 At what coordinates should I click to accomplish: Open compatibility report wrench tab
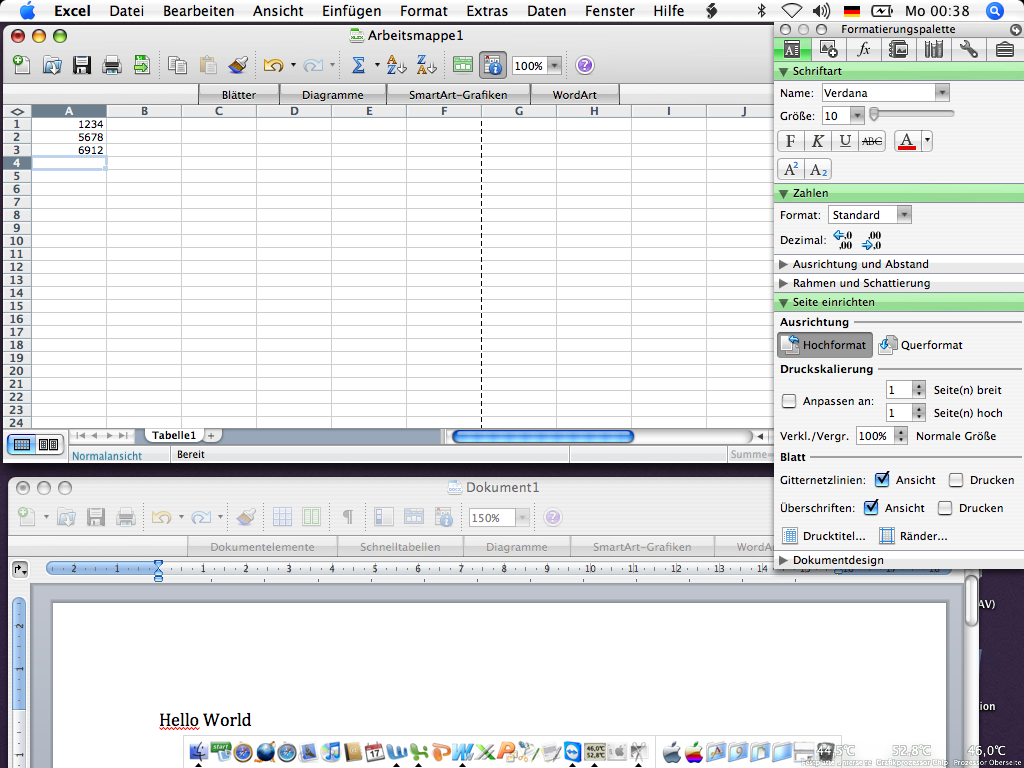[x=969, y=49]
